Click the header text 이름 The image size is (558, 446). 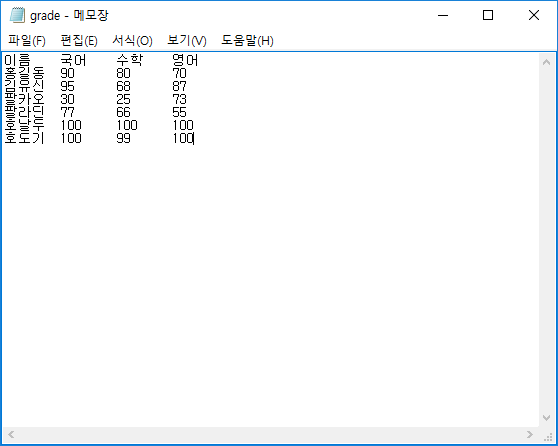17,60
